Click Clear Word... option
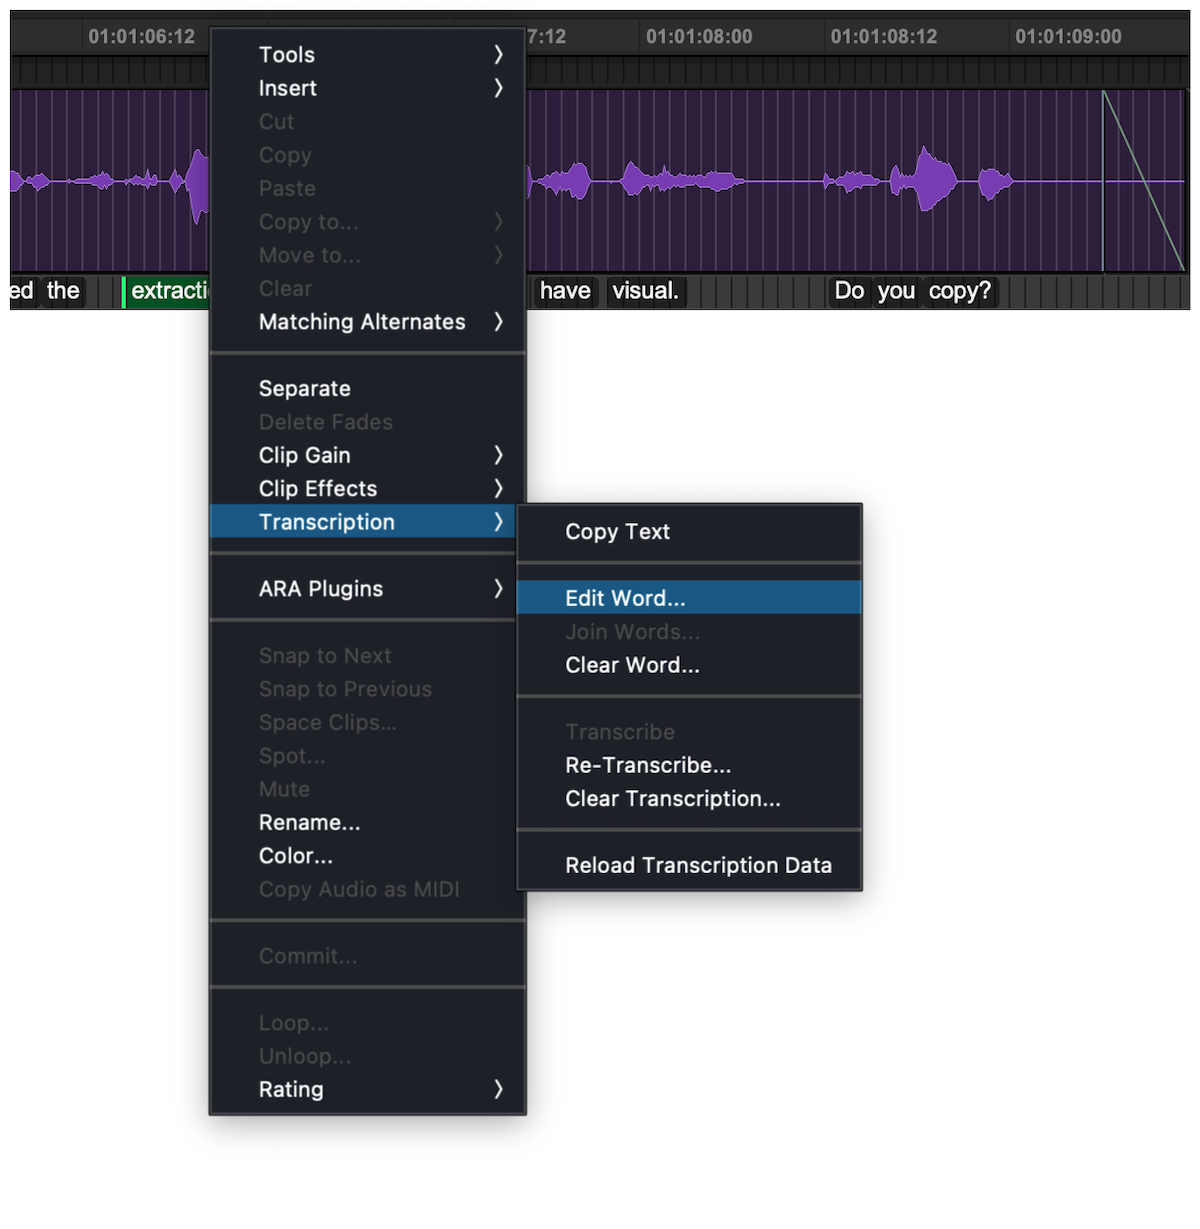Viewport: 1200px width, 1229px height. (x=632, y=665)
